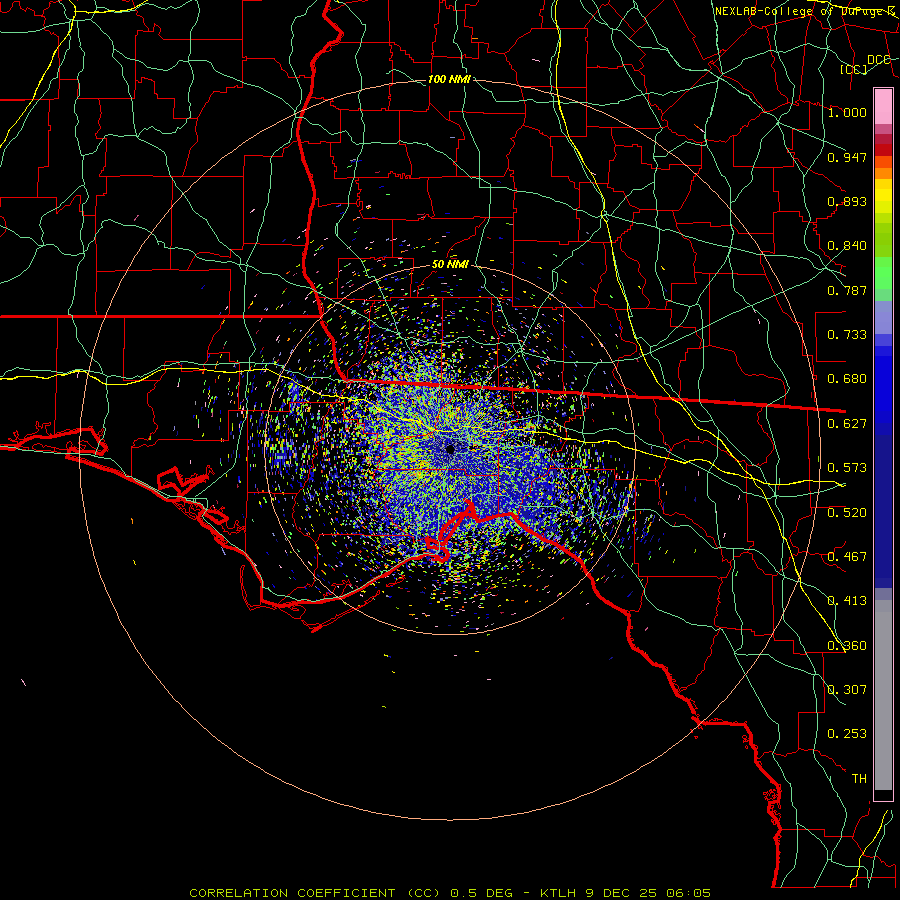Click the "0.893" scale label
The width and height of the screenshot is (900, 900).
pyautogui.click(x=847, y=201)
